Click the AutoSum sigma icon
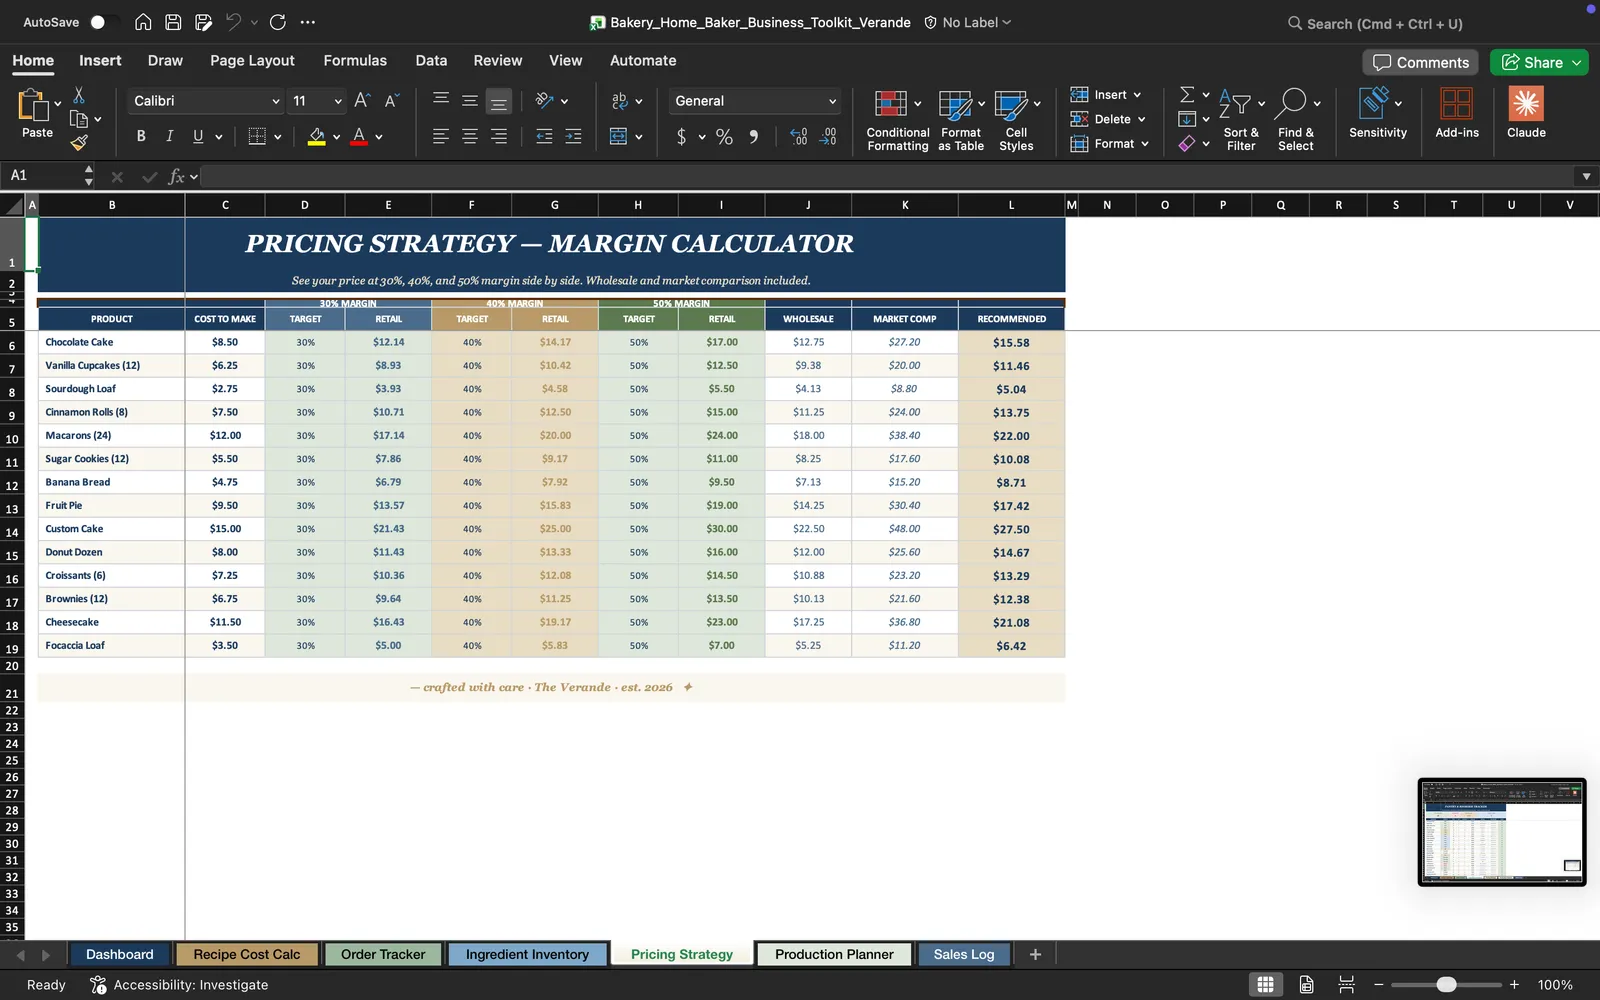1600x1000 pixels. tap(1187, 94)
